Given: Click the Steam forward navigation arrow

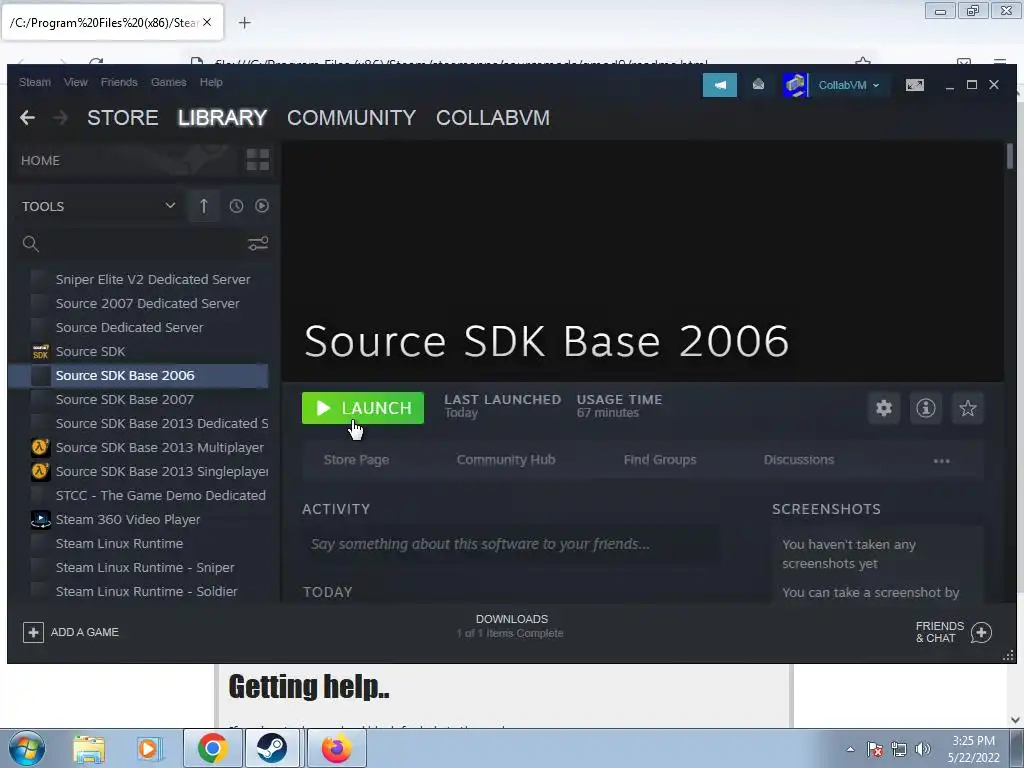Looking at the screenshot, I should click(60, 118).
